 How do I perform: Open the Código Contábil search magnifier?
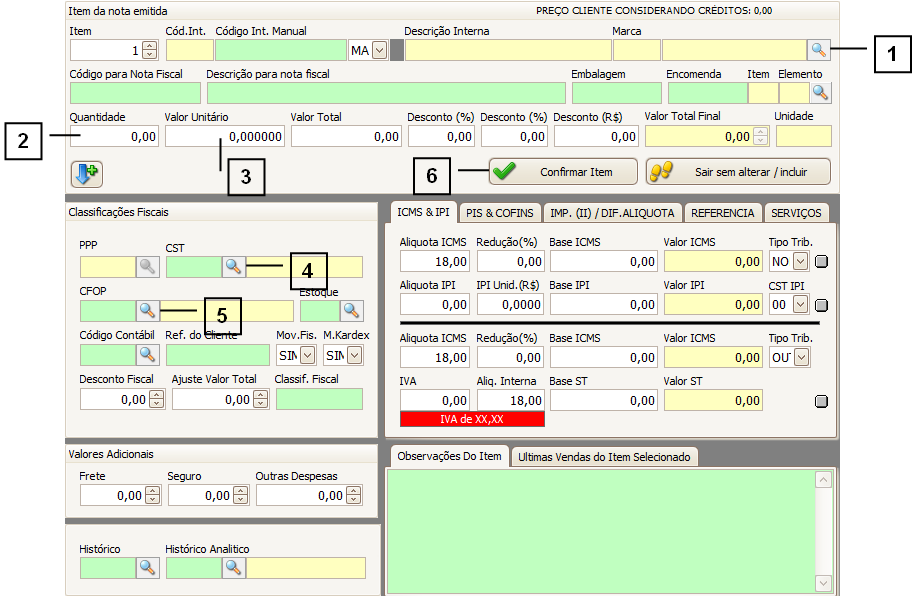pos(147,354)
